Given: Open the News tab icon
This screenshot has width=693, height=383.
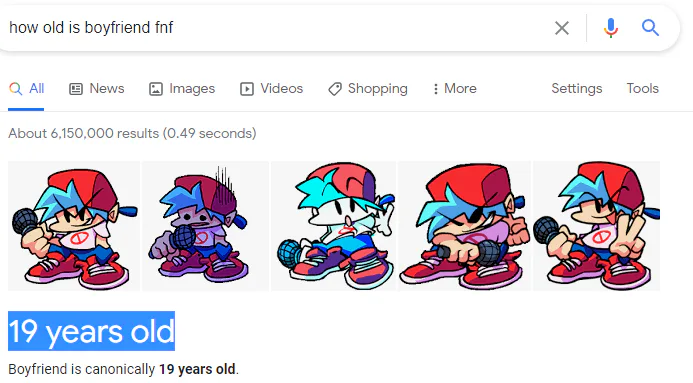Looking at the screenshot, I should (76, 89).
